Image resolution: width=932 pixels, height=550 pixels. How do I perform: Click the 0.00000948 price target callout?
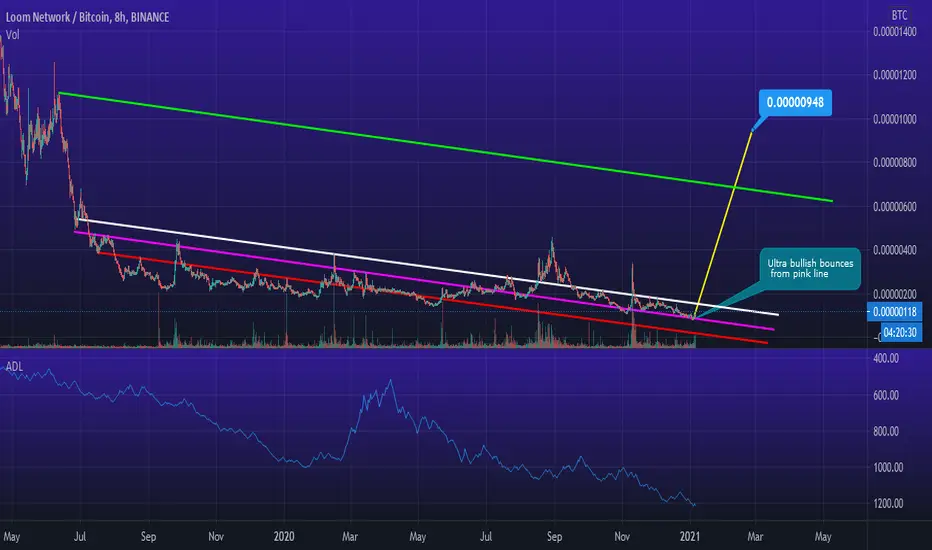pyautogui.click(x=795, y=102)
